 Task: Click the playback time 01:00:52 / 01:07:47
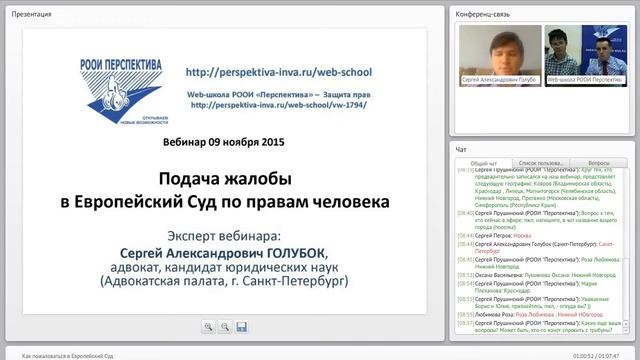coord(596,356)
